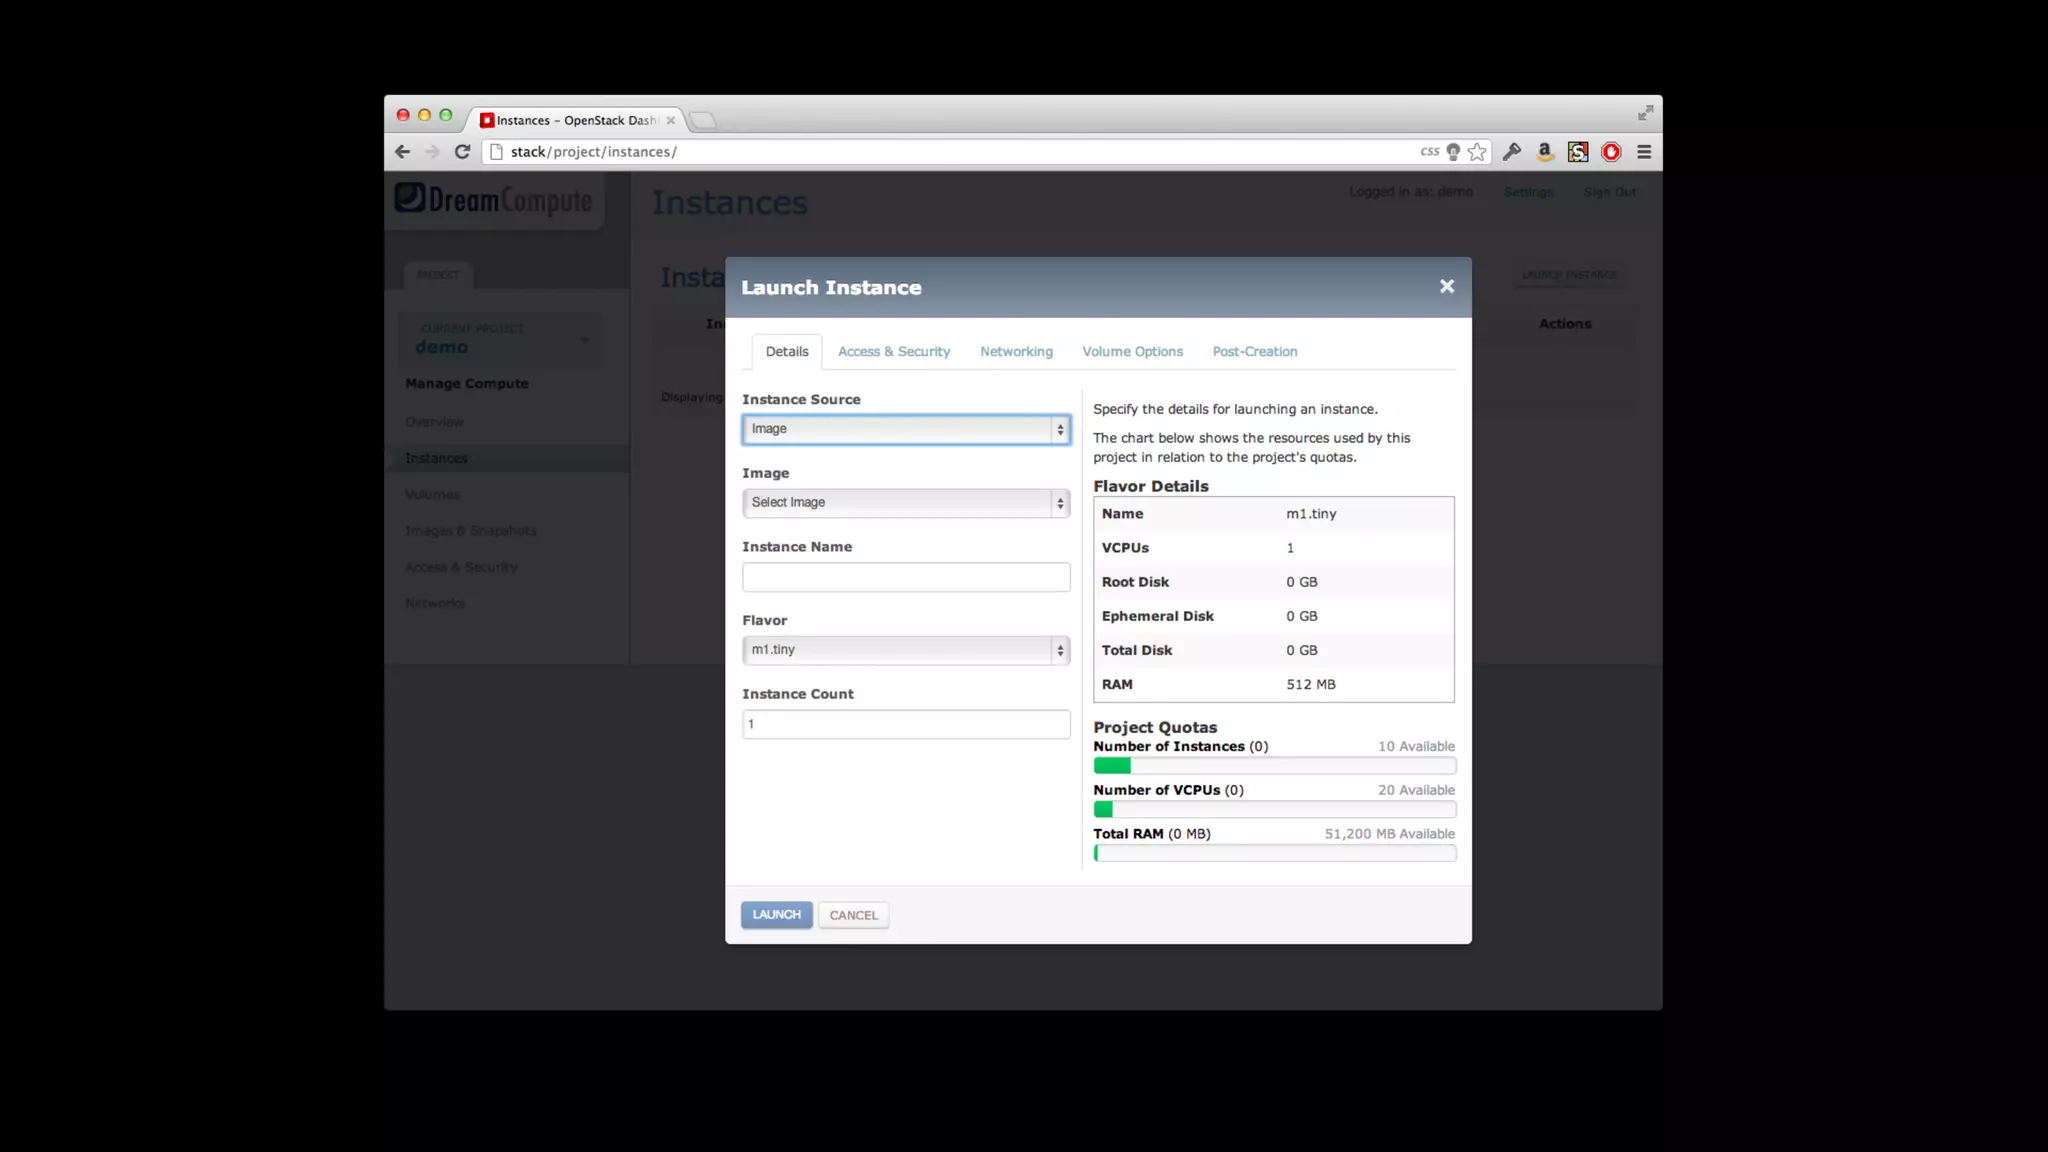This screenshot has width=2048, height=1152.
Task: Click the lightbulb icon in address bar
Action: (x=1453, y=152)
